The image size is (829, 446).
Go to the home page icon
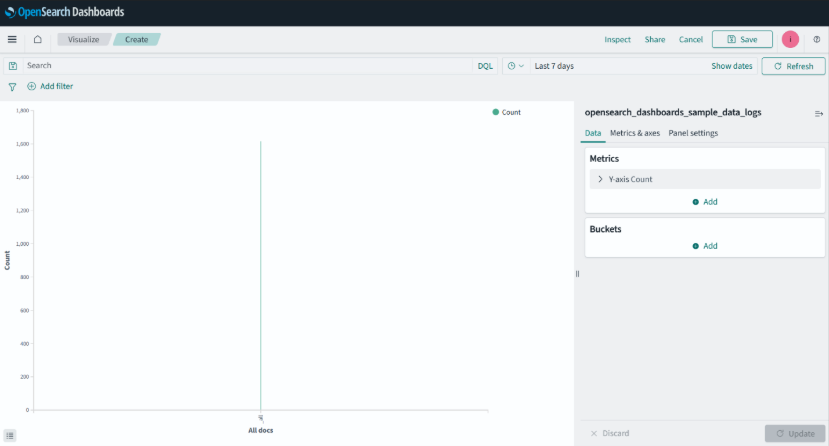38,40
